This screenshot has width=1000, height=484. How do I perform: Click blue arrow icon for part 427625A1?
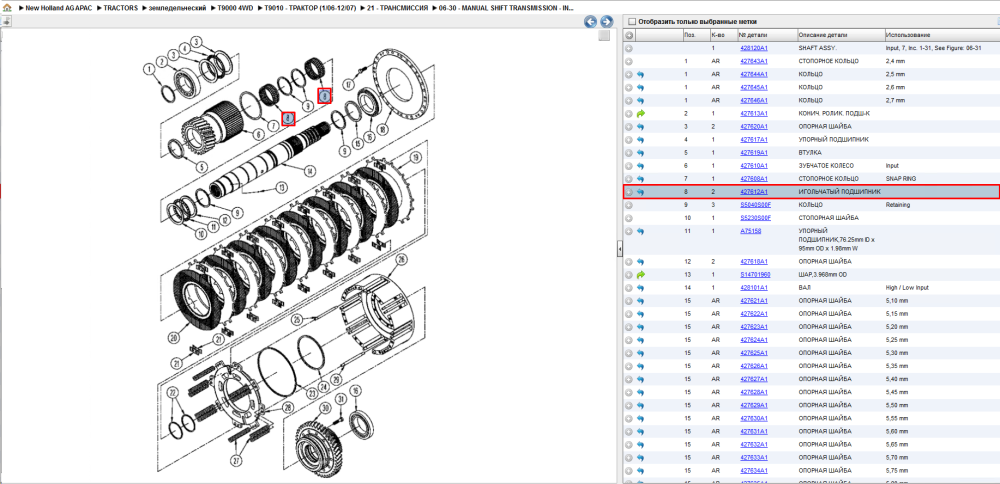640,353
